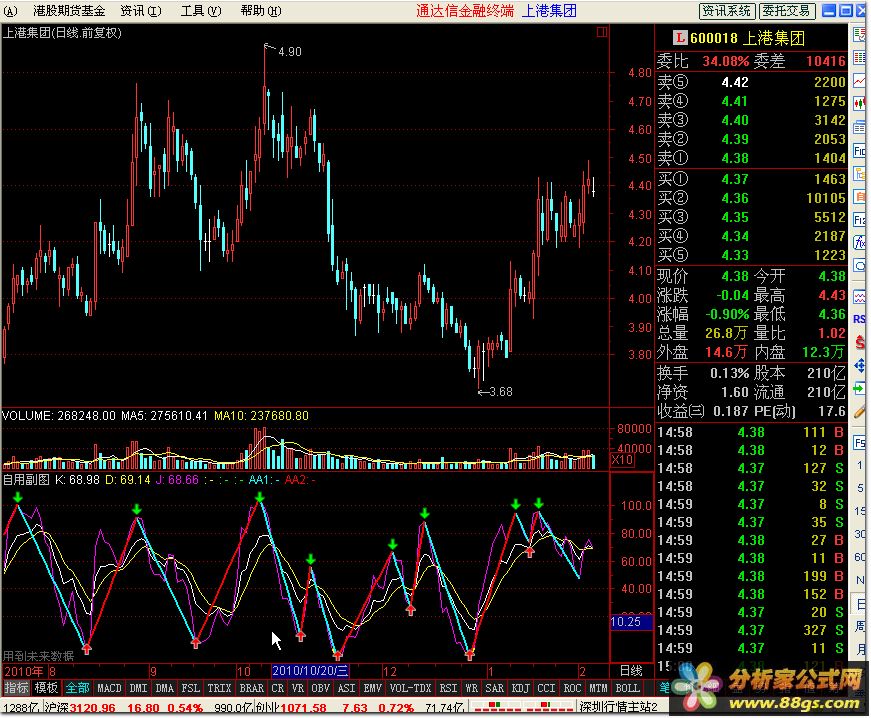
Task: Click the 10.25 cursor value box
Action: pos(631,622)
